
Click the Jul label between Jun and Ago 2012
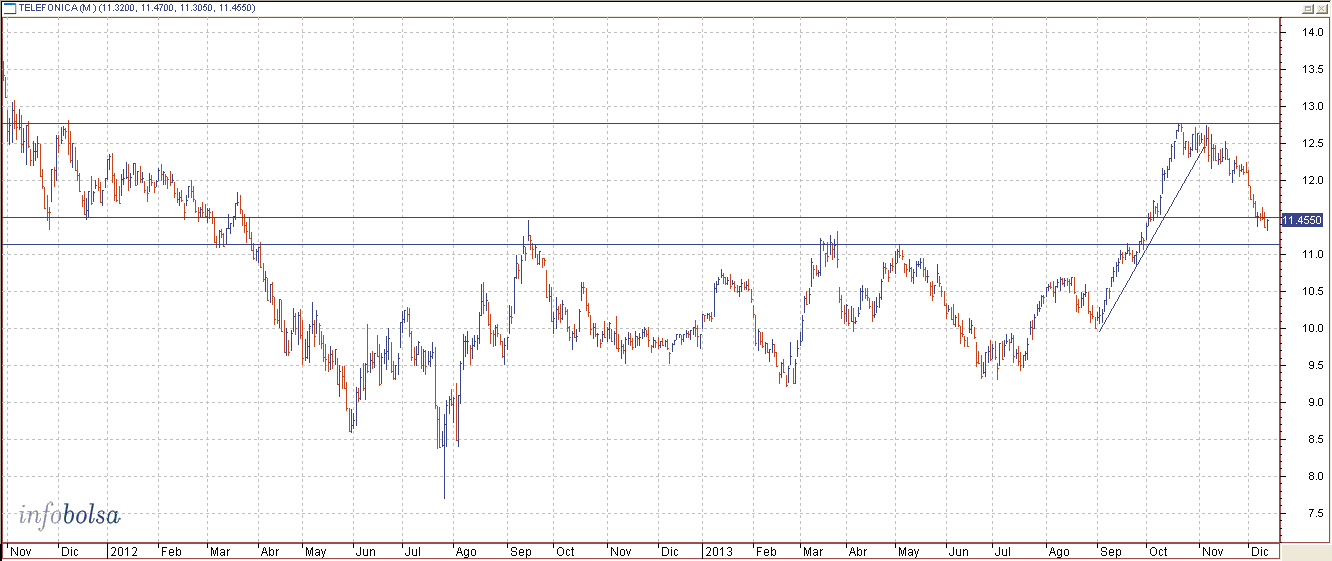pos(414,552)
